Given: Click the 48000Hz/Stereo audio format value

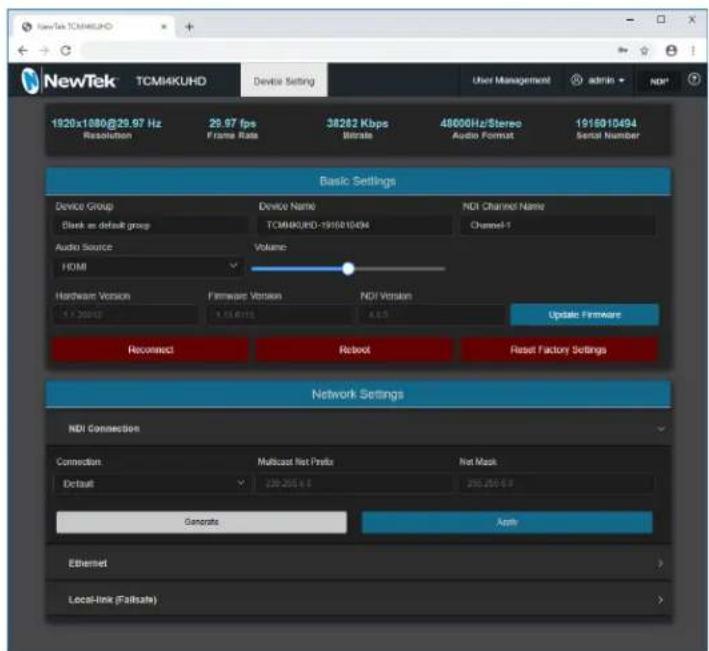Looking at the screenshot, I should pos(481,123).
